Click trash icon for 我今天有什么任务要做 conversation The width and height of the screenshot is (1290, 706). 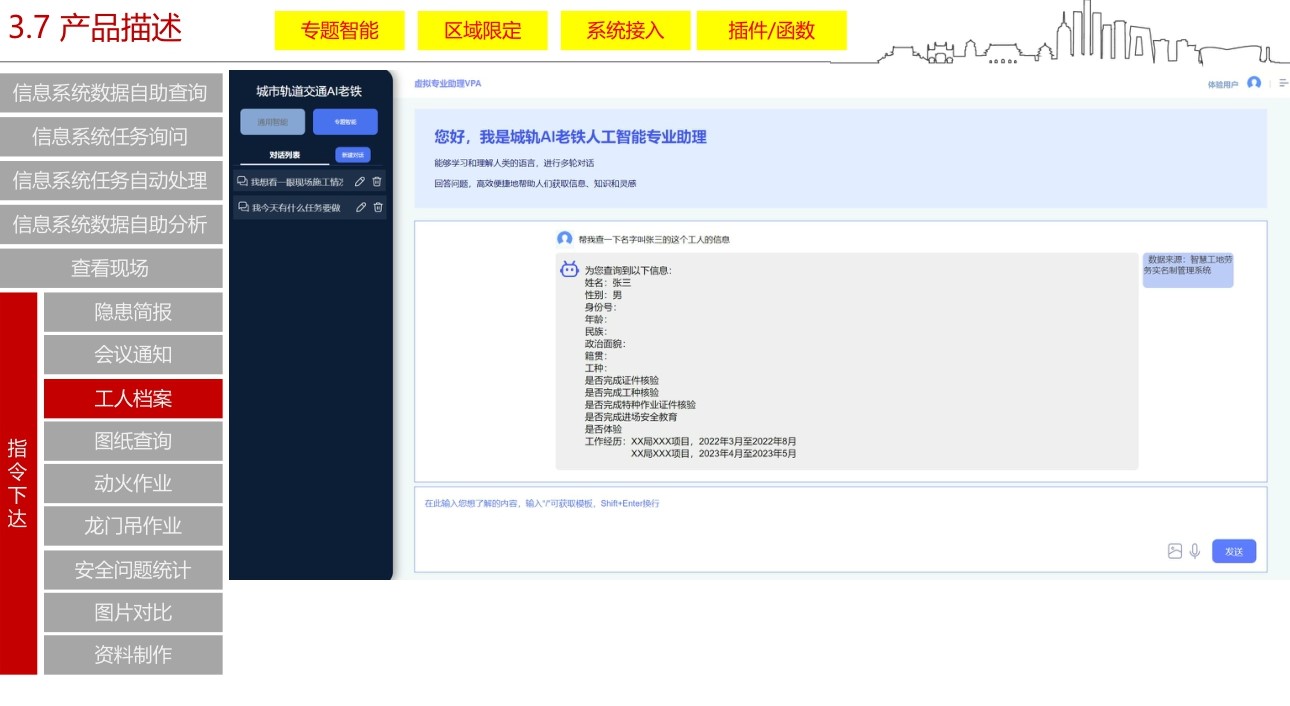pyautogui.click(x=378, y=207)
